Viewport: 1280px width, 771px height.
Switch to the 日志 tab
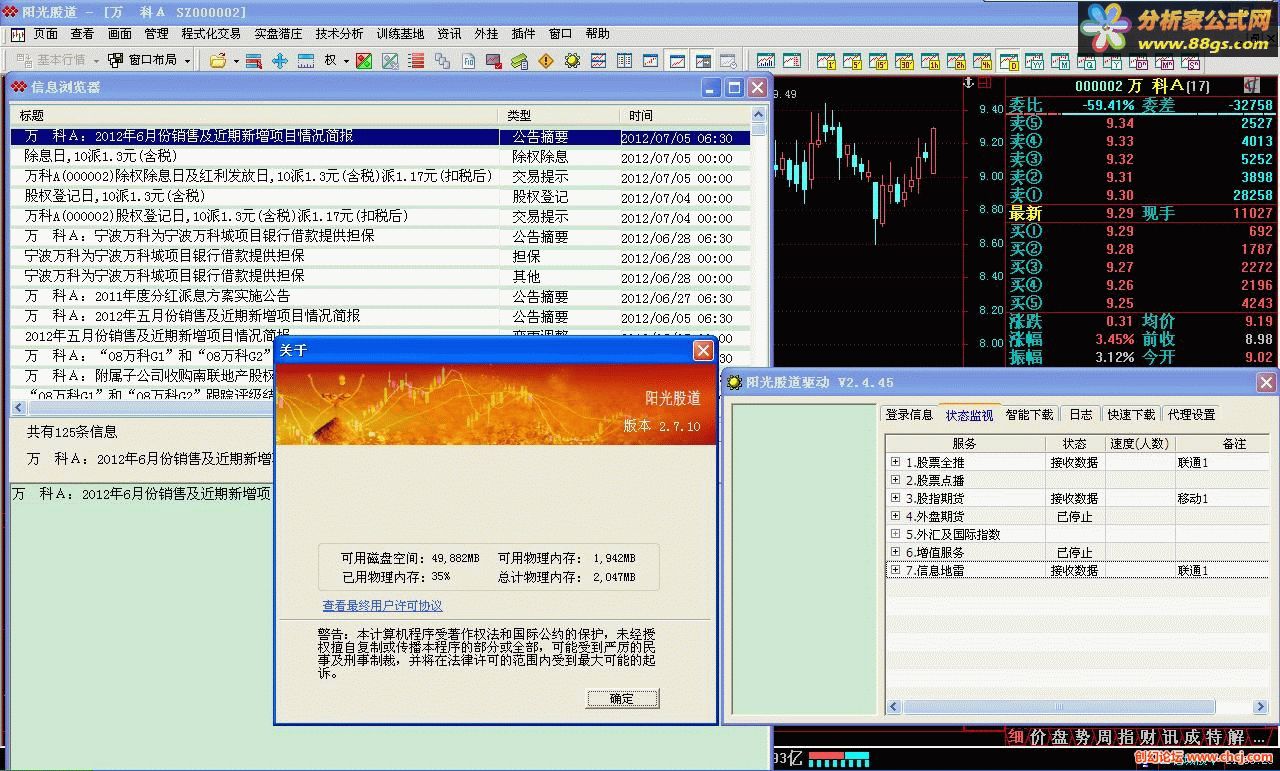tap(1080, 415)
